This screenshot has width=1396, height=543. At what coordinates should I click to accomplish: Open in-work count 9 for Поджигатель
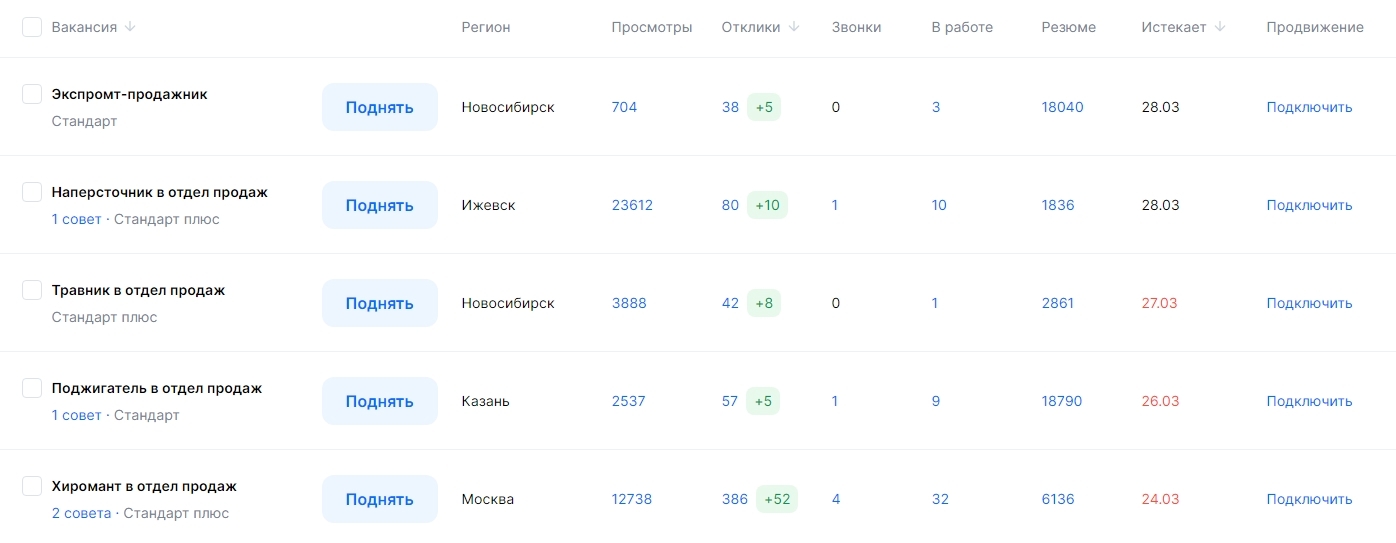[936, 401]
